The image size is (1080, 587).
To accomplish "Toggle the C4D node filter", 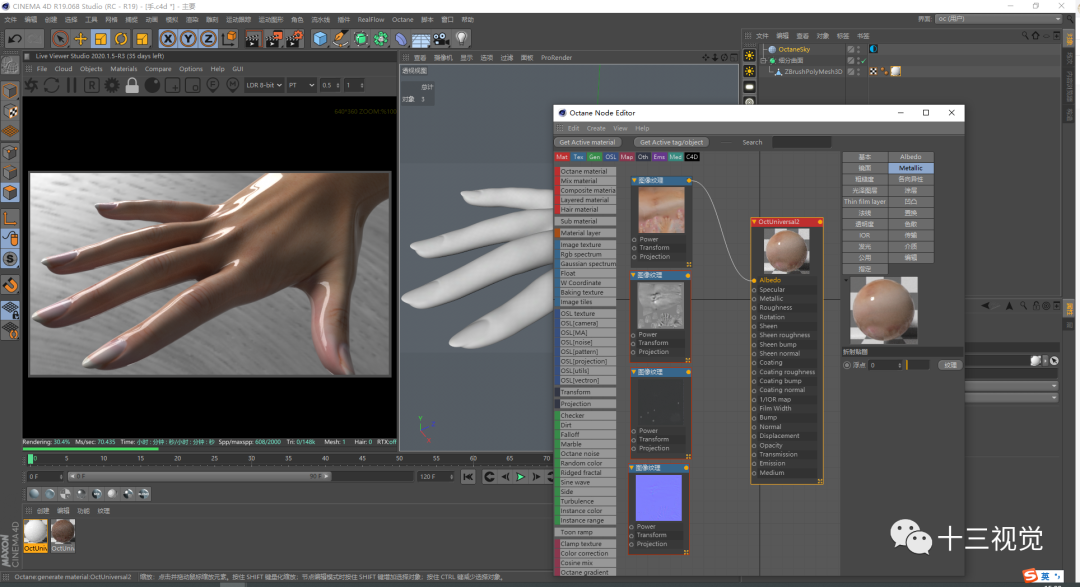I will pyautogui.click(x=692, y=157).
